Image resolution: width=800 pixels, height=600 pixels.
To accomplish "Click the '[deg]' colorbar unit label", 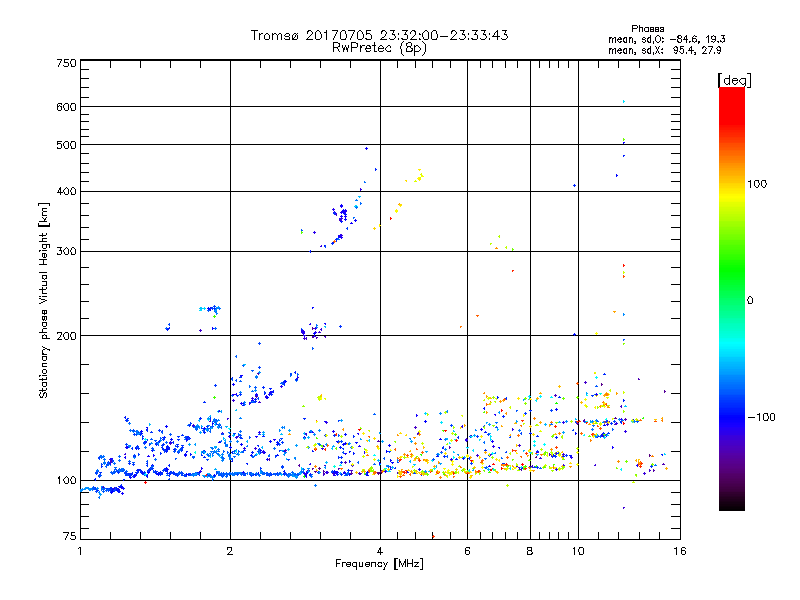I will click(734, 80).
